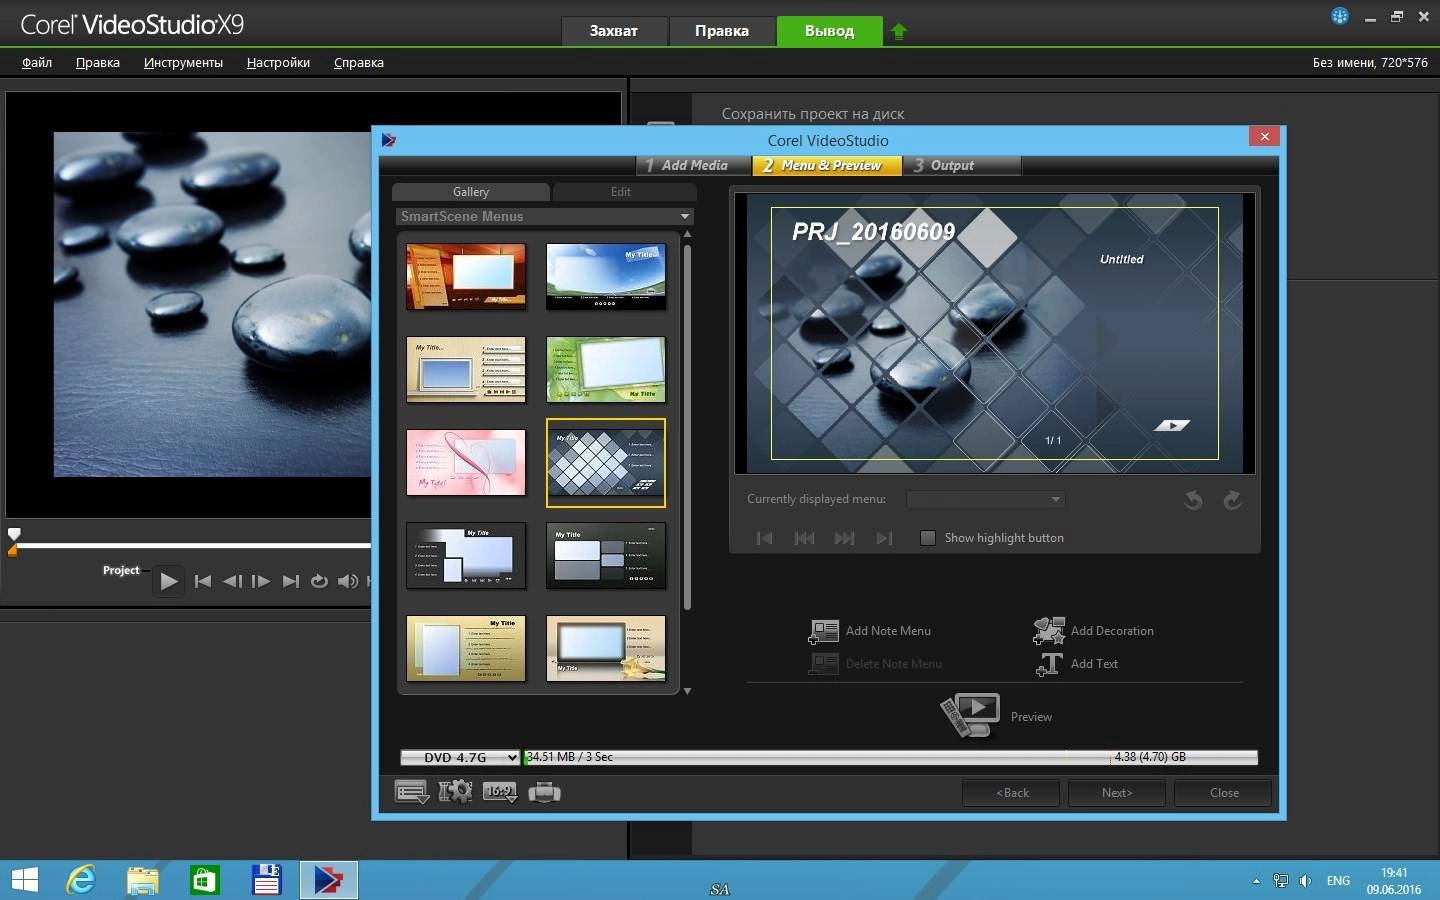Viewport: 1440px width, 900px height.
Task: Select the blue sky menu template
Action: (606, 277)
